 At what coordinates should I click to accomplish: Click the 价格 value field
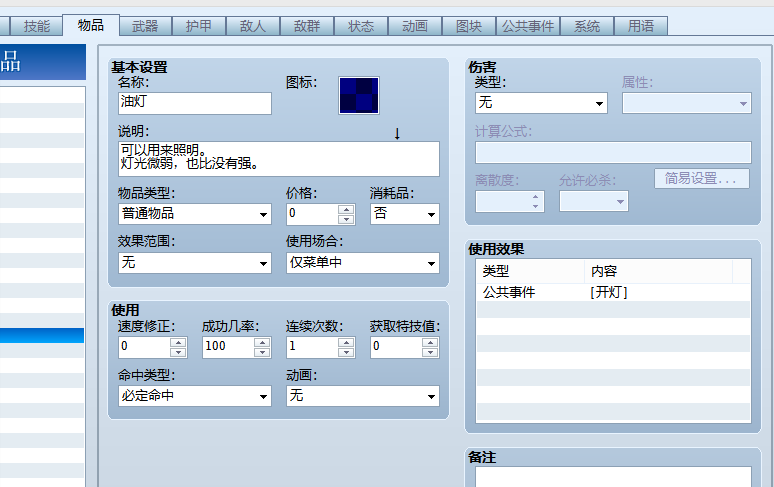coord(312,214)
